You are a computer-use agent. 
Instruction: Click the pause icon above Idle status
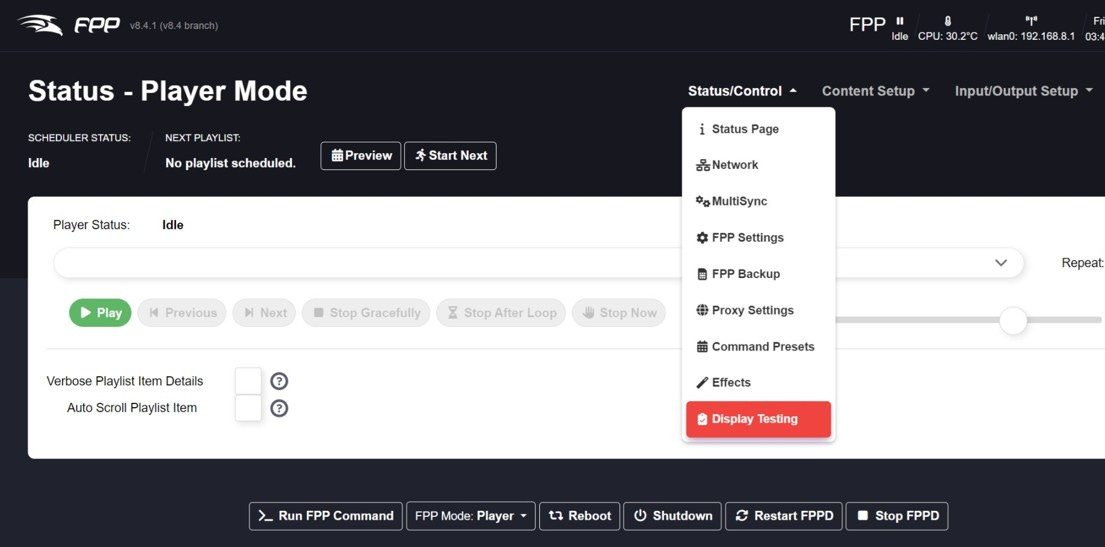(x=900, y=21)
